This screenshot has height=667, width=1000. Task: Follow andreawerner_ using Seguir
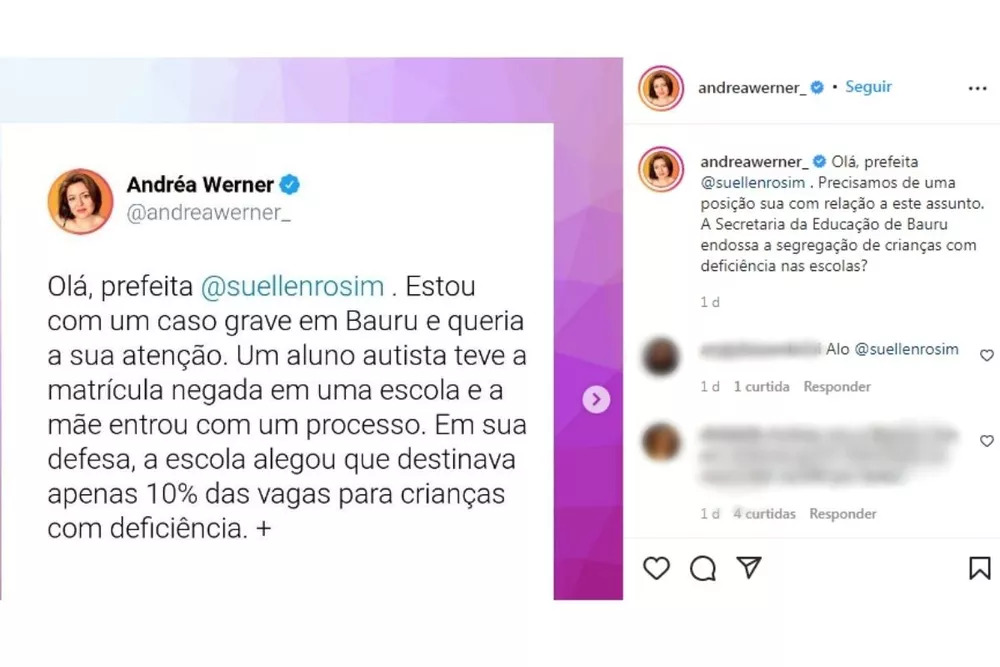point(868,87)
